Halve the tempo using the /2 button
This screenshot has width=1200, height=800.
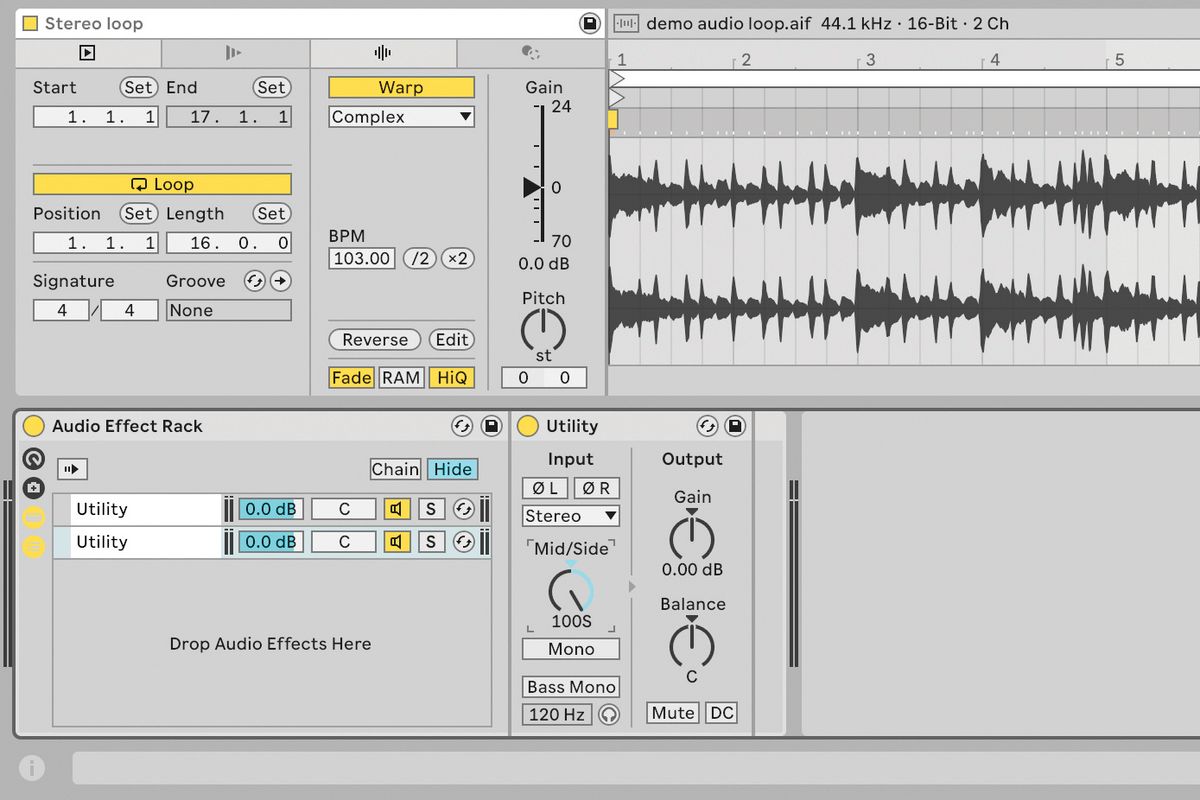pos(420,258)
